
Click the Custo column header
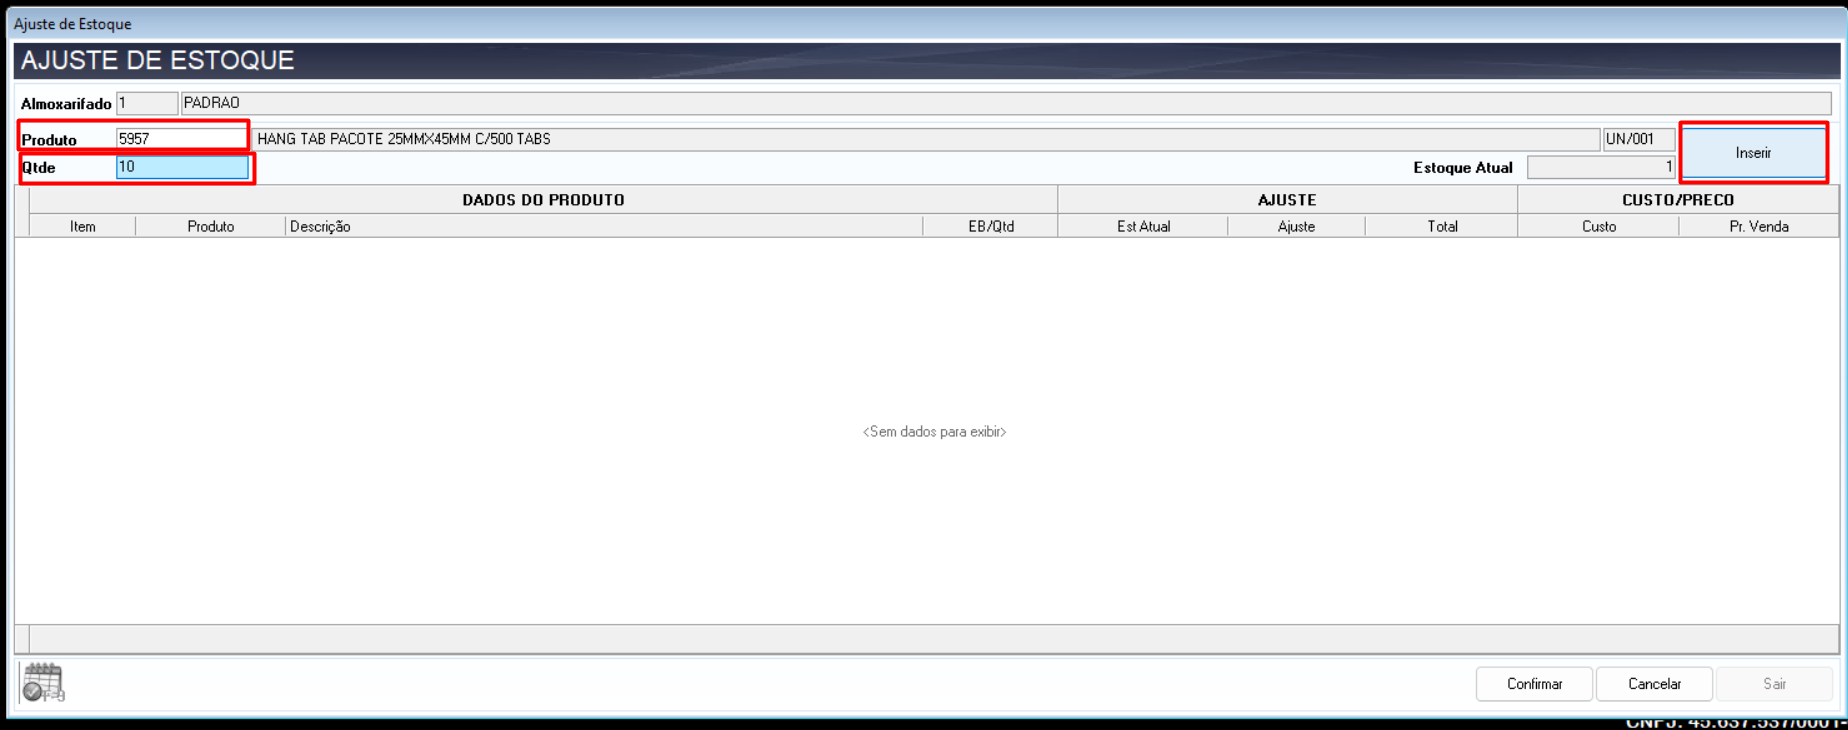(1598, 227)
